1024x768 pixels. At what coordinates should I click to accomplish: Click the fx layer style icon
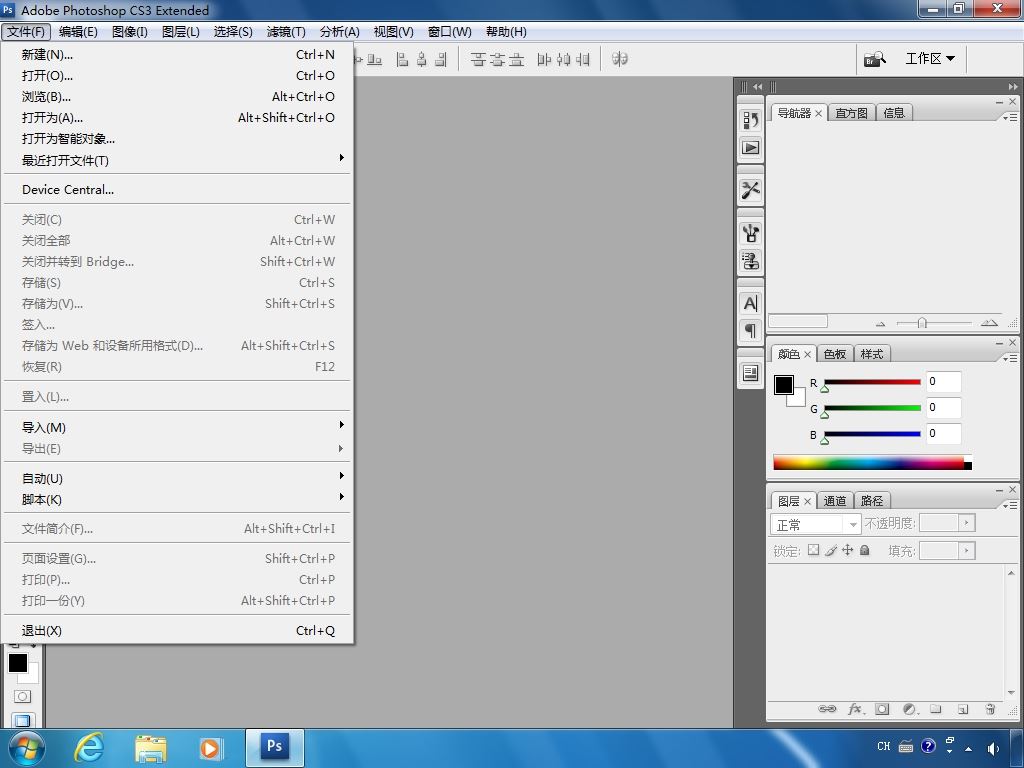click(x=856, y=709)
